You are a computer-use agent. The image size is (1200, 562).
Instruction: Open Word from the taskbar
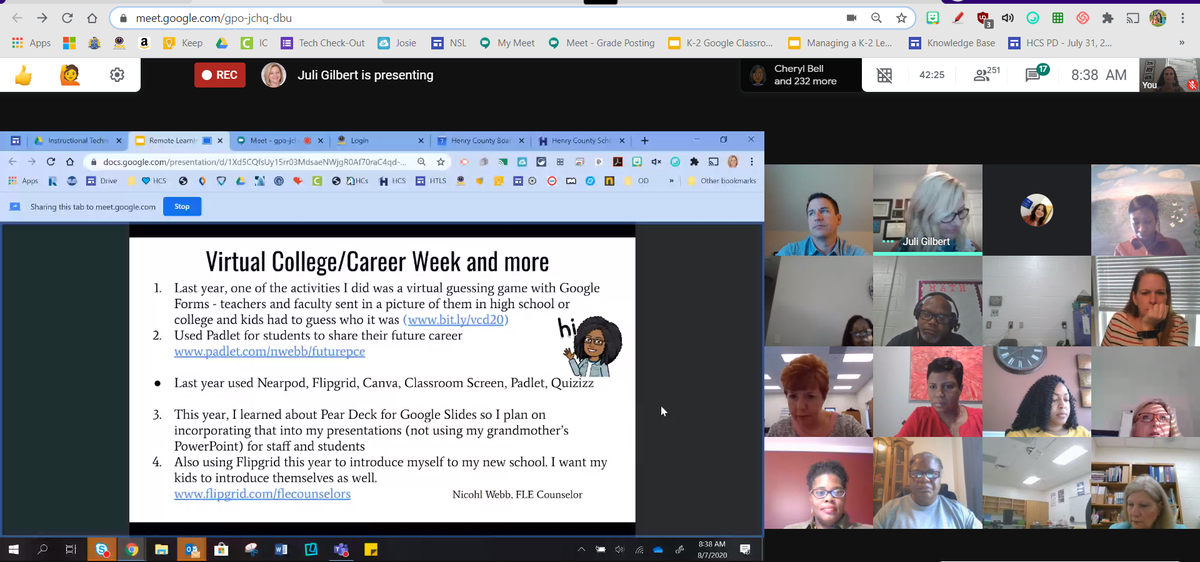click(x=280, y=549)
